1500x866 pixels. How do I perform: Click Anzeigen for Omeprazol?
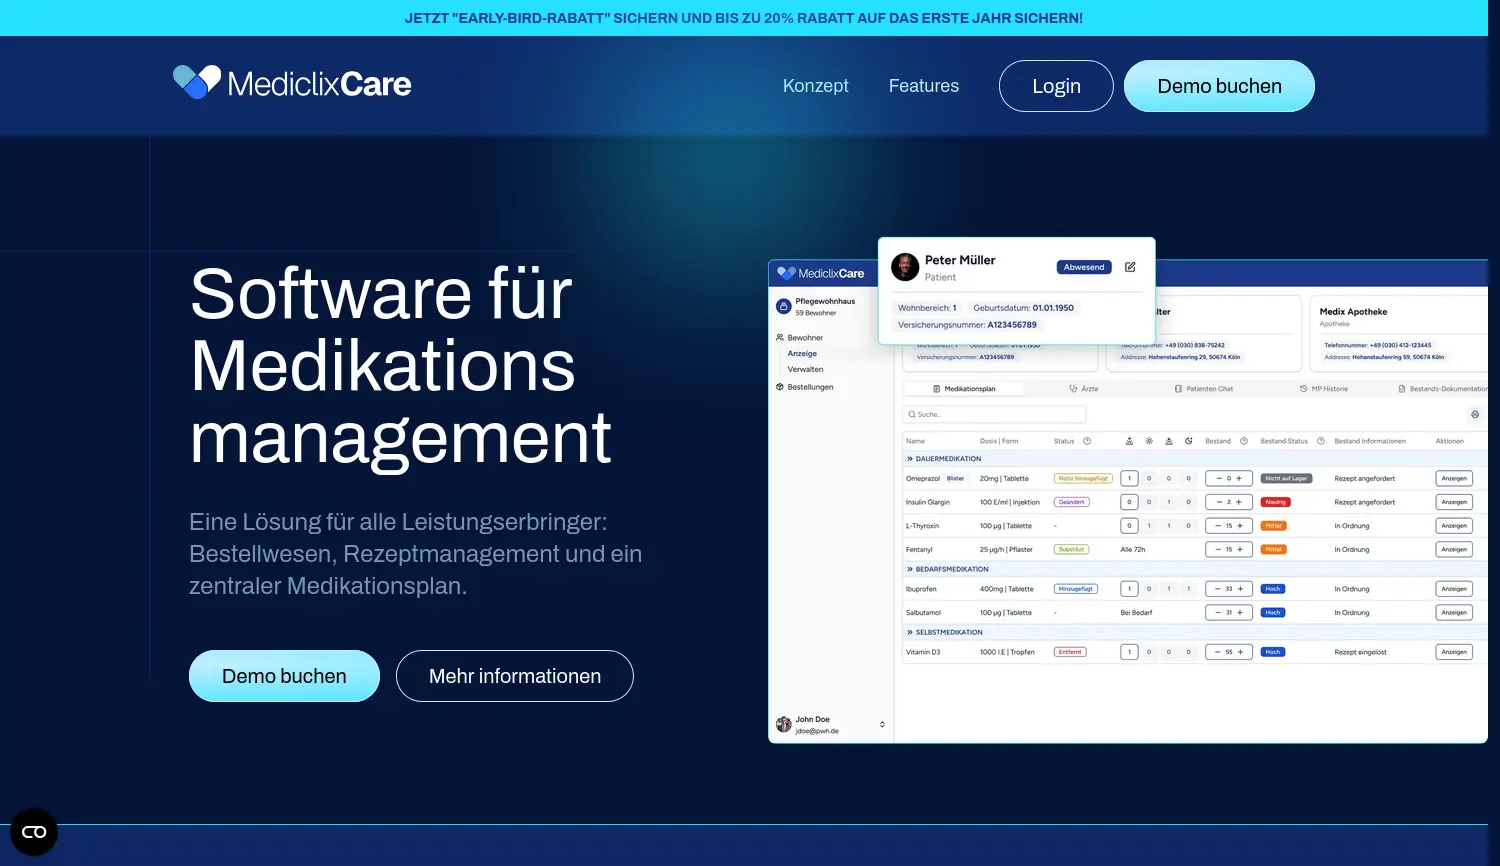pyautogui.click(x=1453, y=478)
